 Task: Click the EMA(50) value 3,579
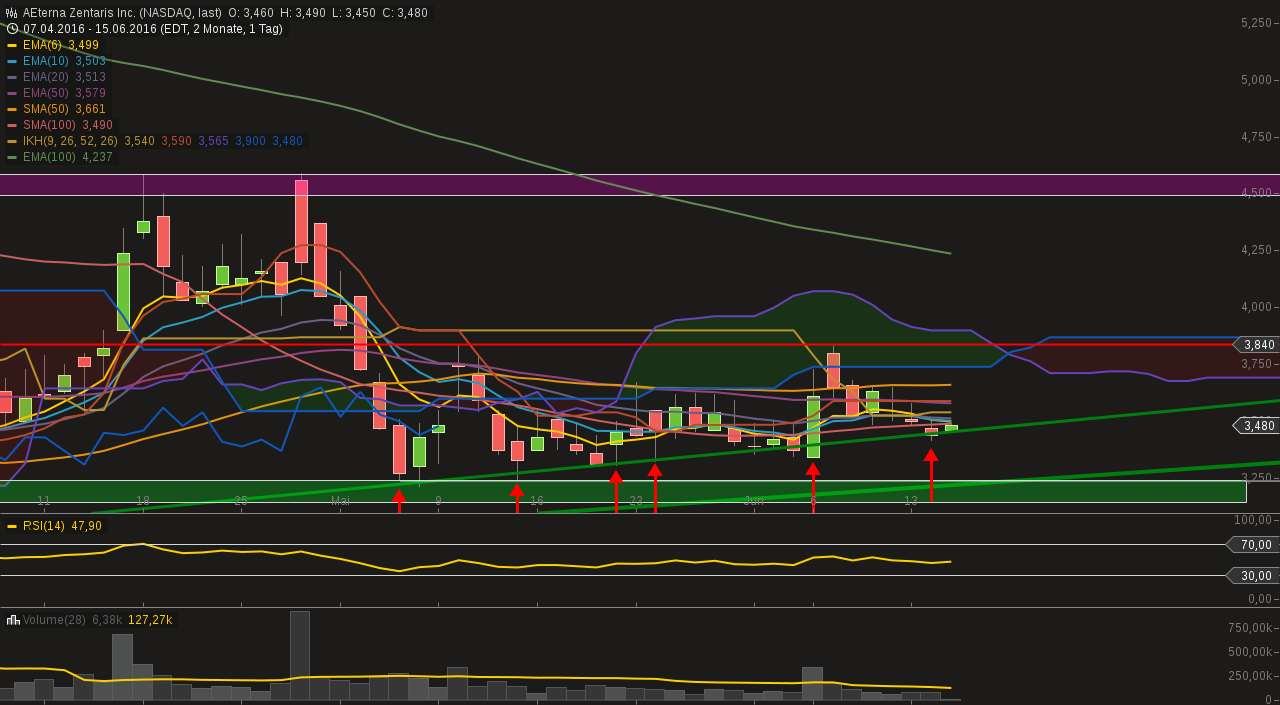[x=91, y=93]
